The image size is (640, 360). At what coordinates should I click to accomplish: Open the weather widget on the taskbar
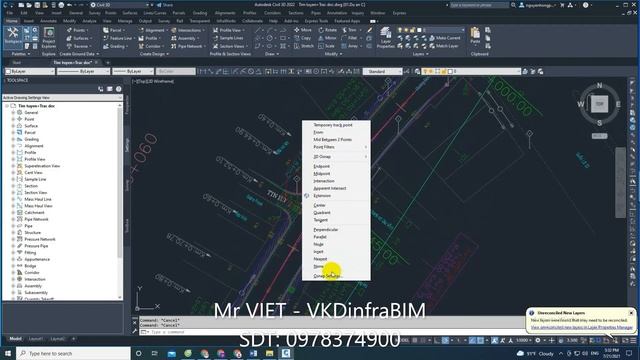click(x=535, y=353)
